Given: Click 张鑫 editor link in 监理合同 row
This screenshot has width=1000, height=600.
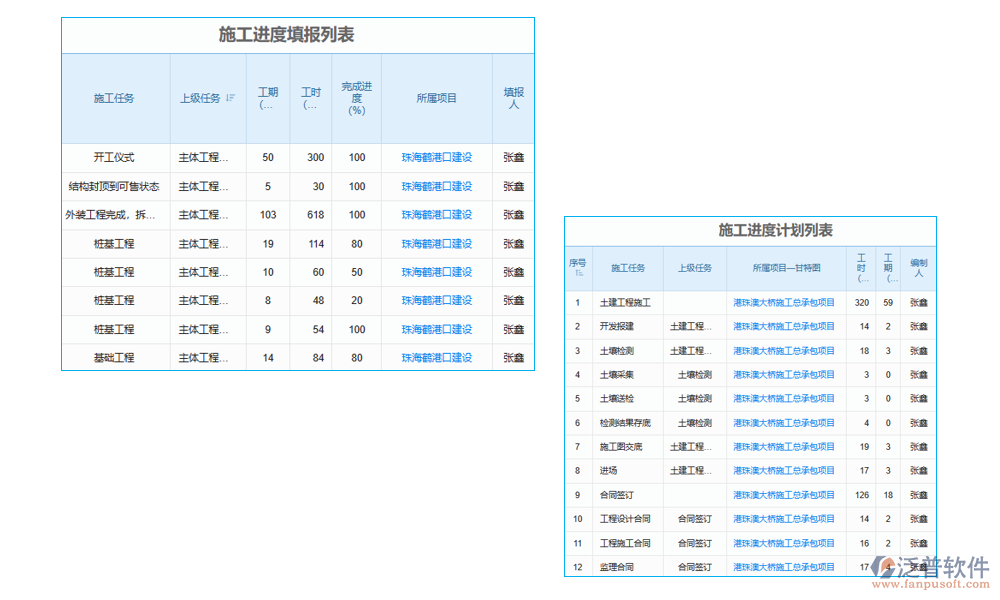Looking at the screenshot, I should 917,567.
